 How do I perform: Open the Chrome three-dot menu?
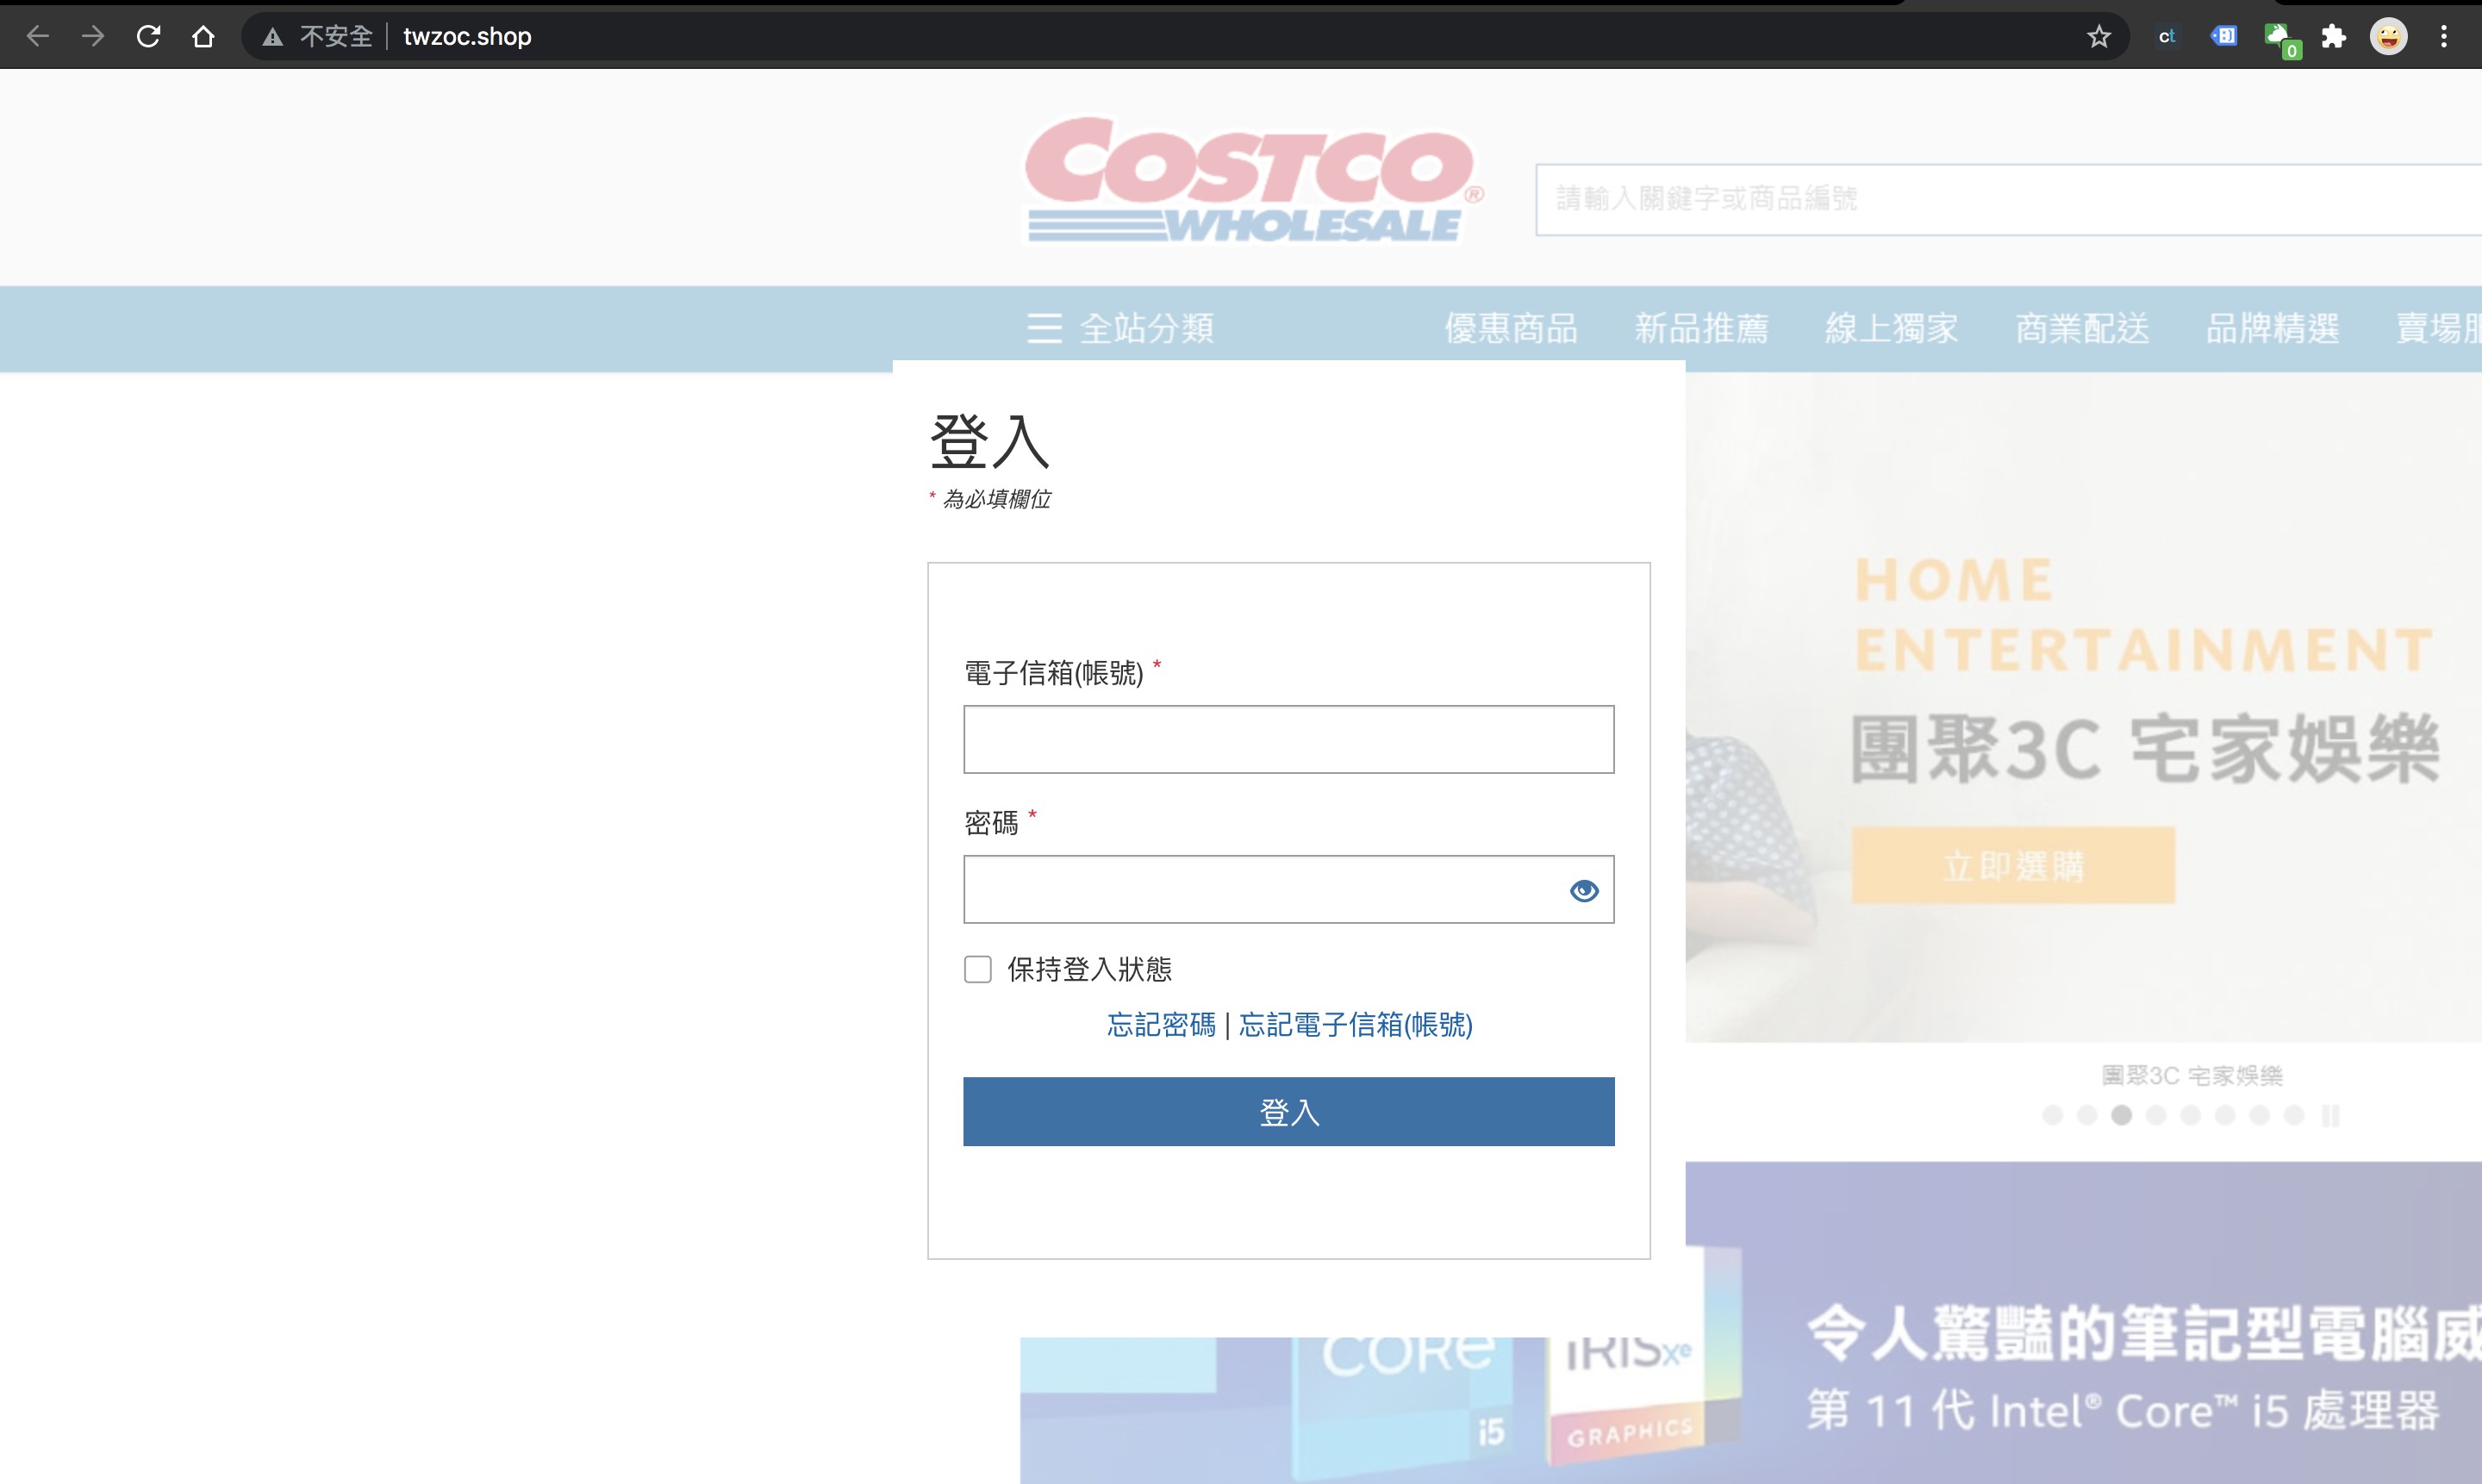2443,37
